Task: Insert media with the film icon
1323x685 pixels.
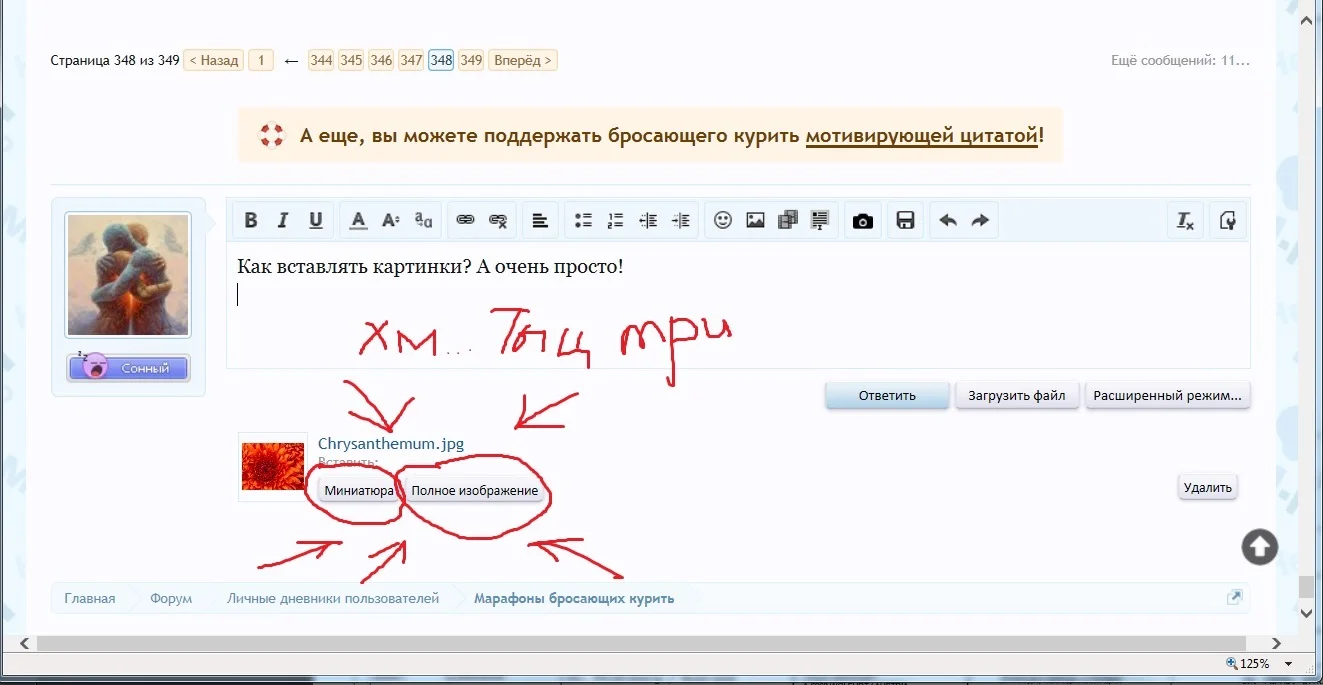Action: (788, 220)
